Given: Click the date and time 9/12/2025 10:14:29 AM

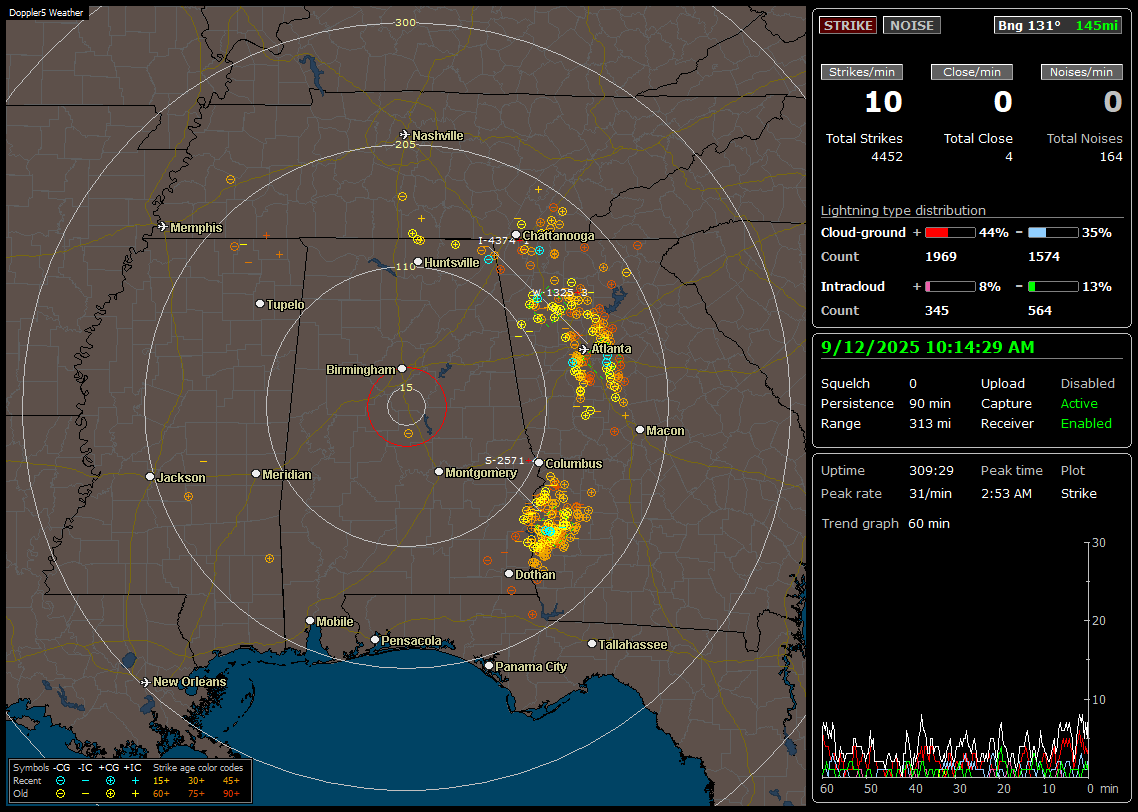Looking at the screenshot, I should click(928, 348).
